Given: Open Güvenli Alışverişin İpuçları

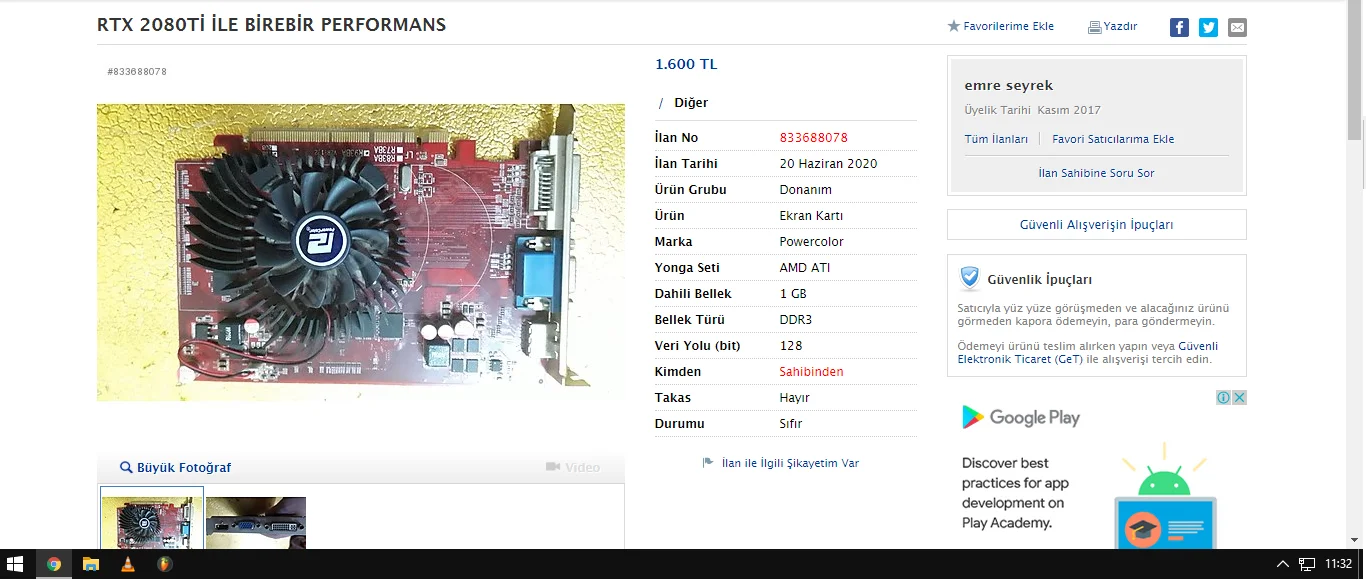Looking at the screenshot, I should (1096, 225).
